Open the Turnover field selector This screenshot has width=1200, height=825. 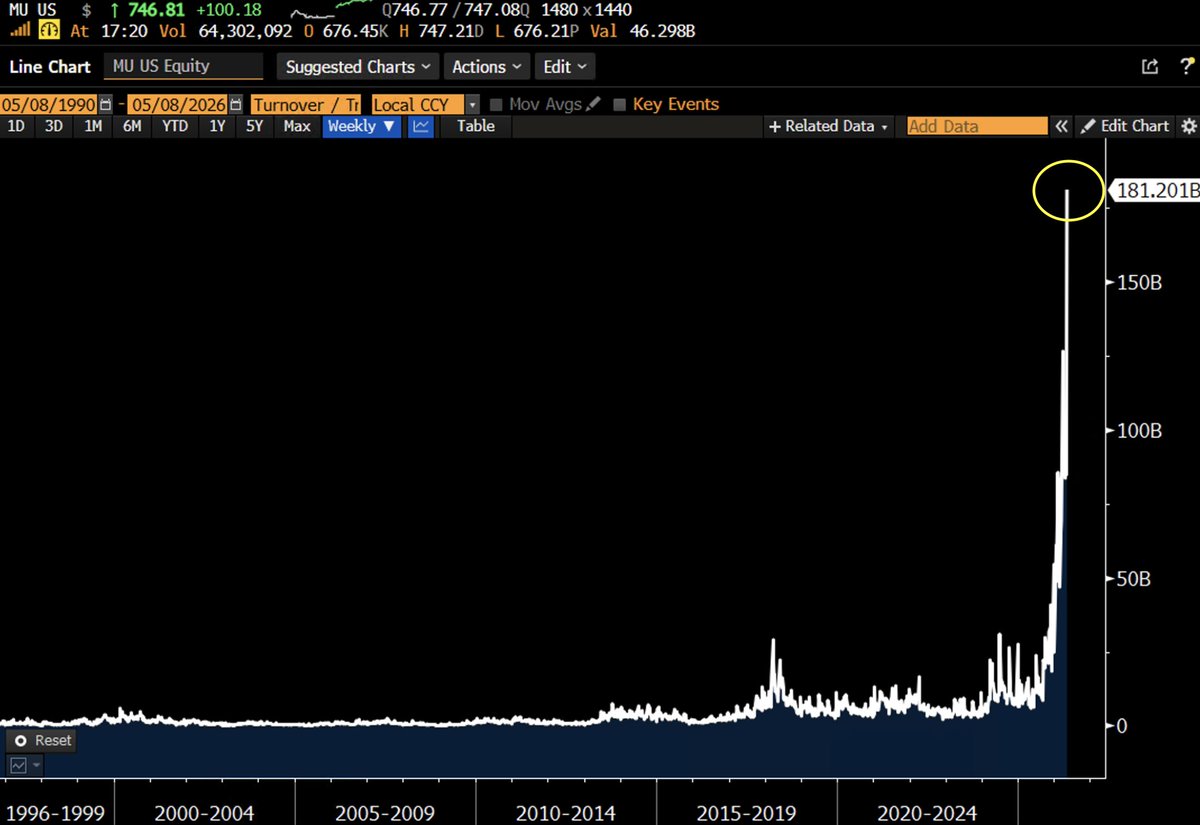(305, 104)
